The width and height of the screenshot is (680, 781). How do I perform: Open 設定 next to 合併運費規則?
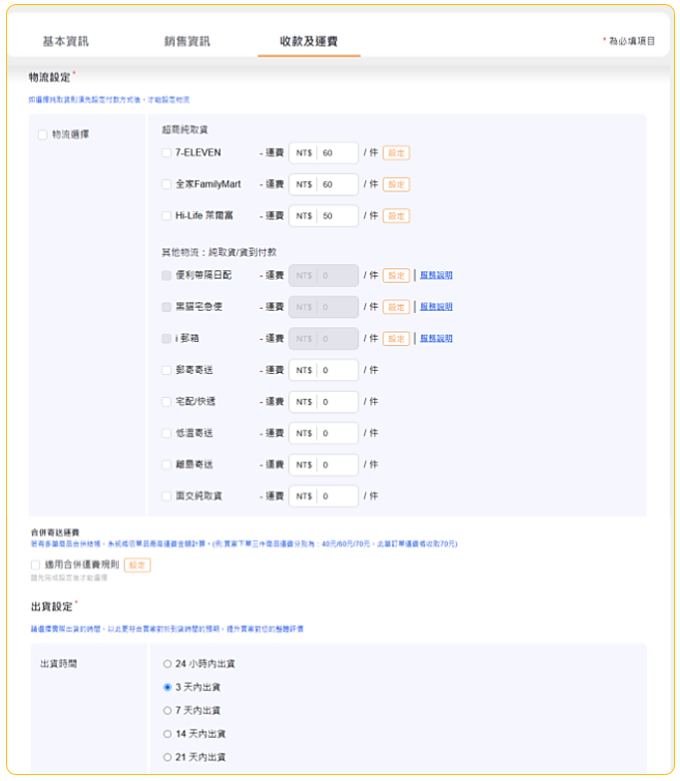pos(137,565)
